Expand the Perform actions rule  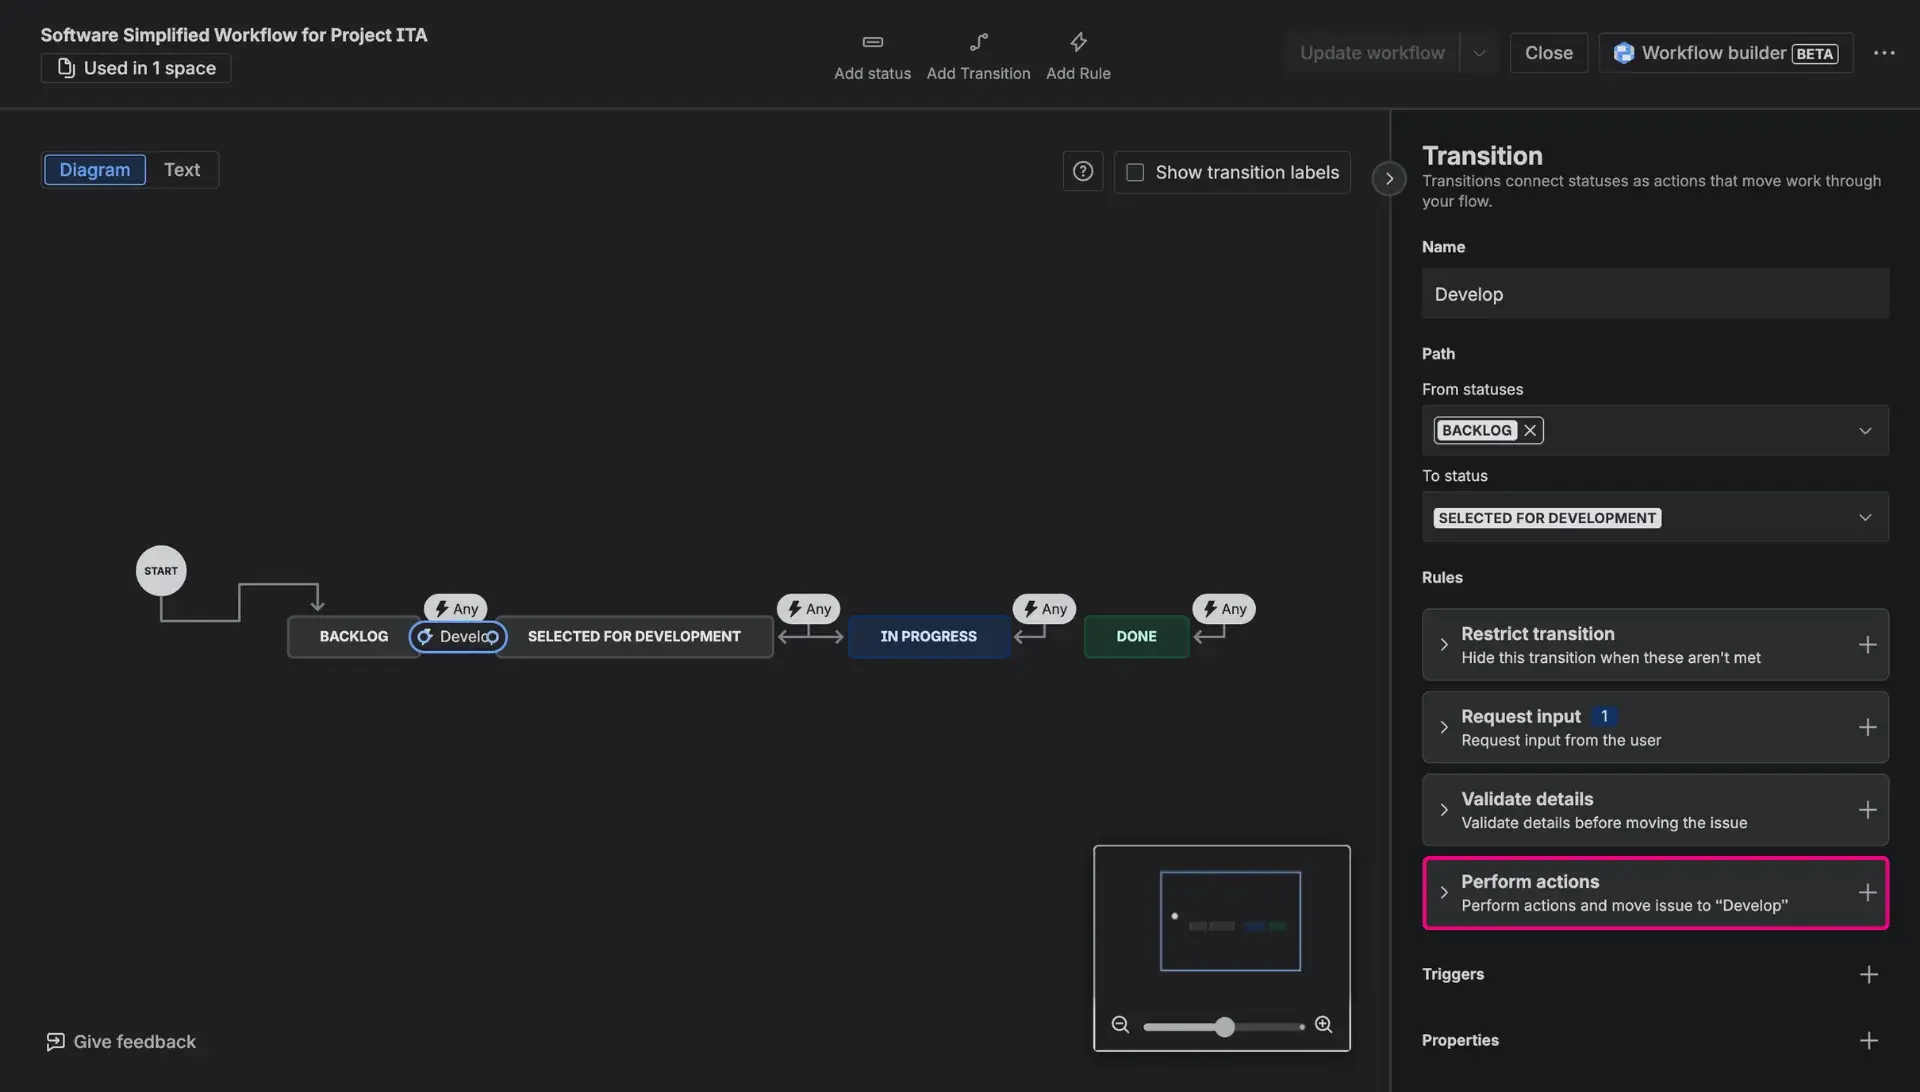coord(1444,892)
